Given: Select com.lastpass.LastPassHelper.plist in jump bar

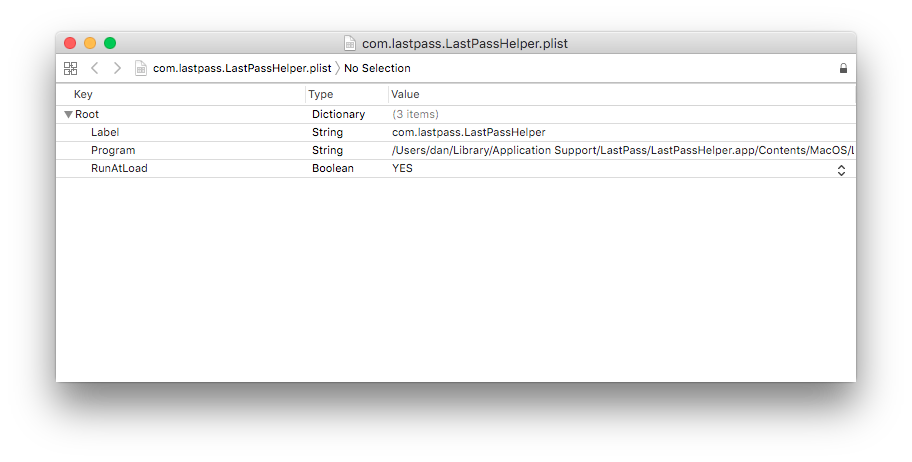Looking at the screenshot, I should pyautogui.click(x=242, y=68).
